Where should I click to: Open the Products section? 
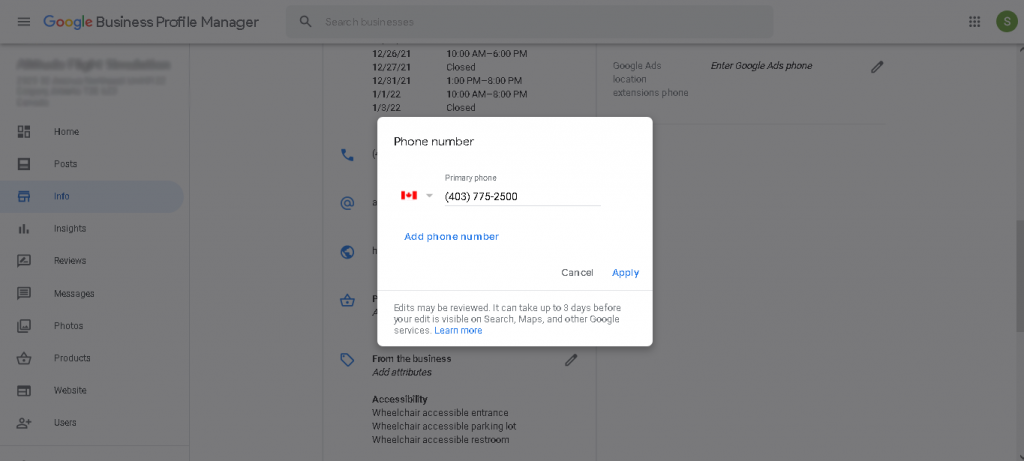[x=72, y=358]
